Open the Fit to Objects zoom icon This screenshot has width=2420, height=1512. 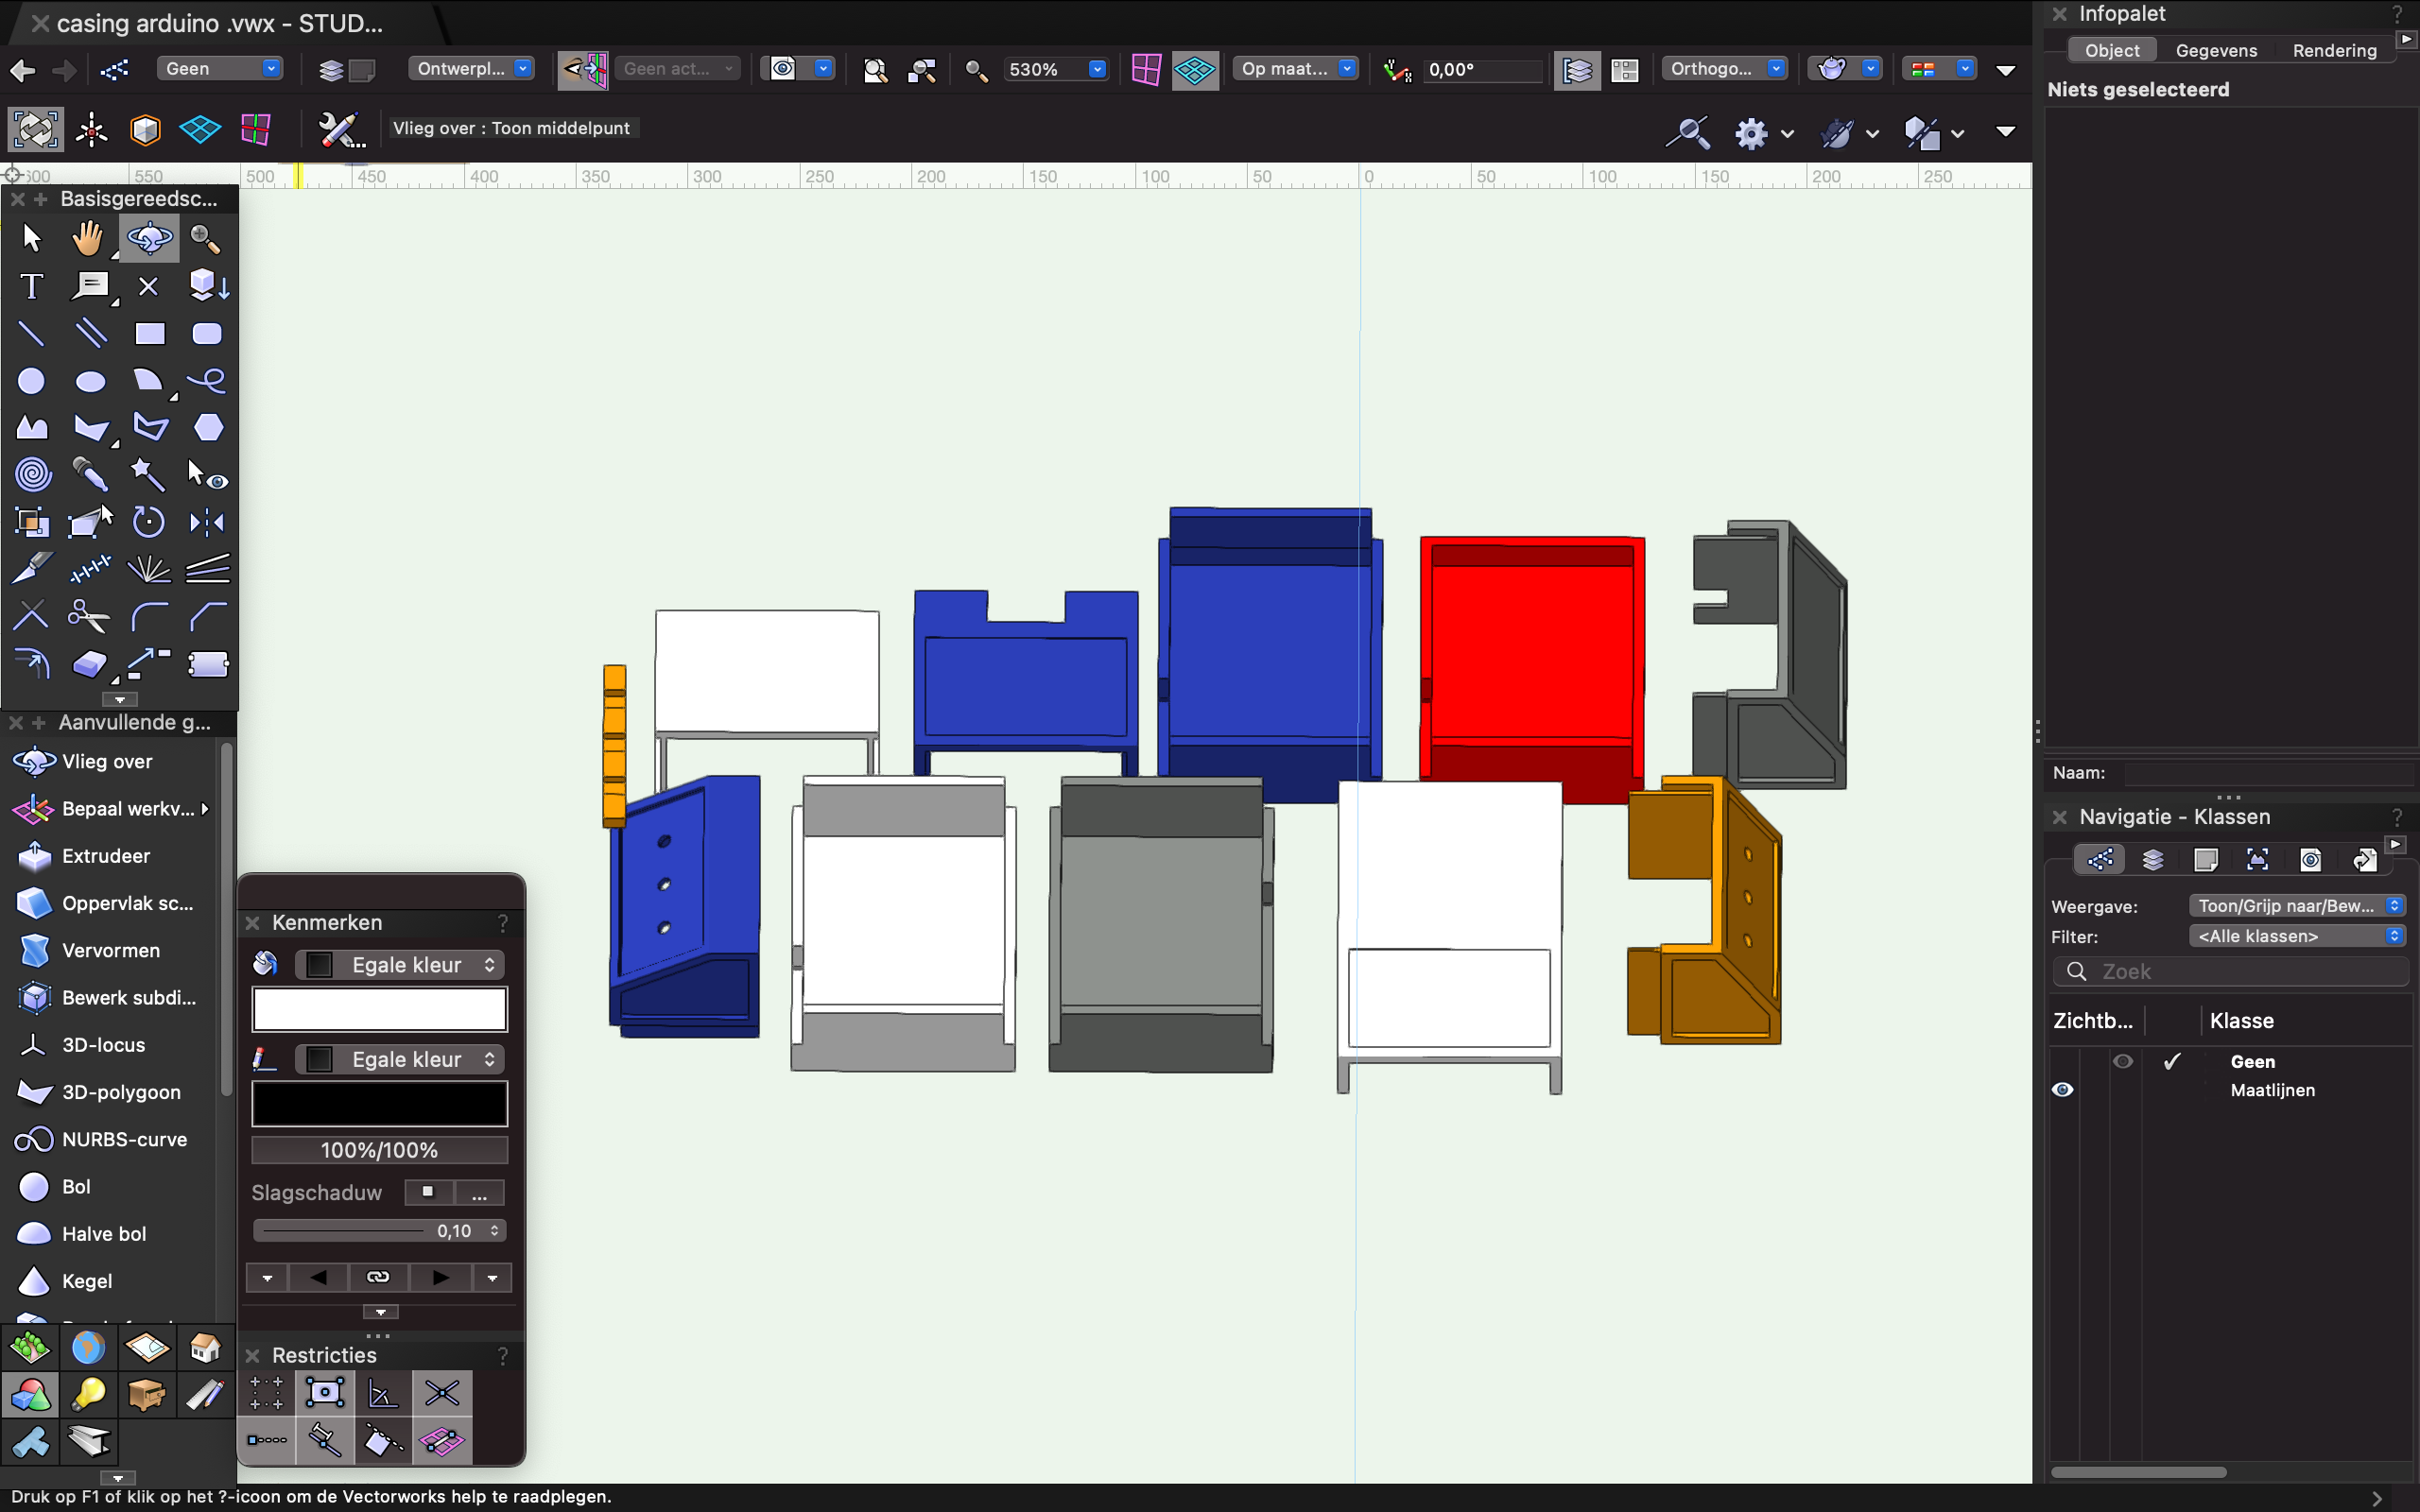[x=922, y=70]
